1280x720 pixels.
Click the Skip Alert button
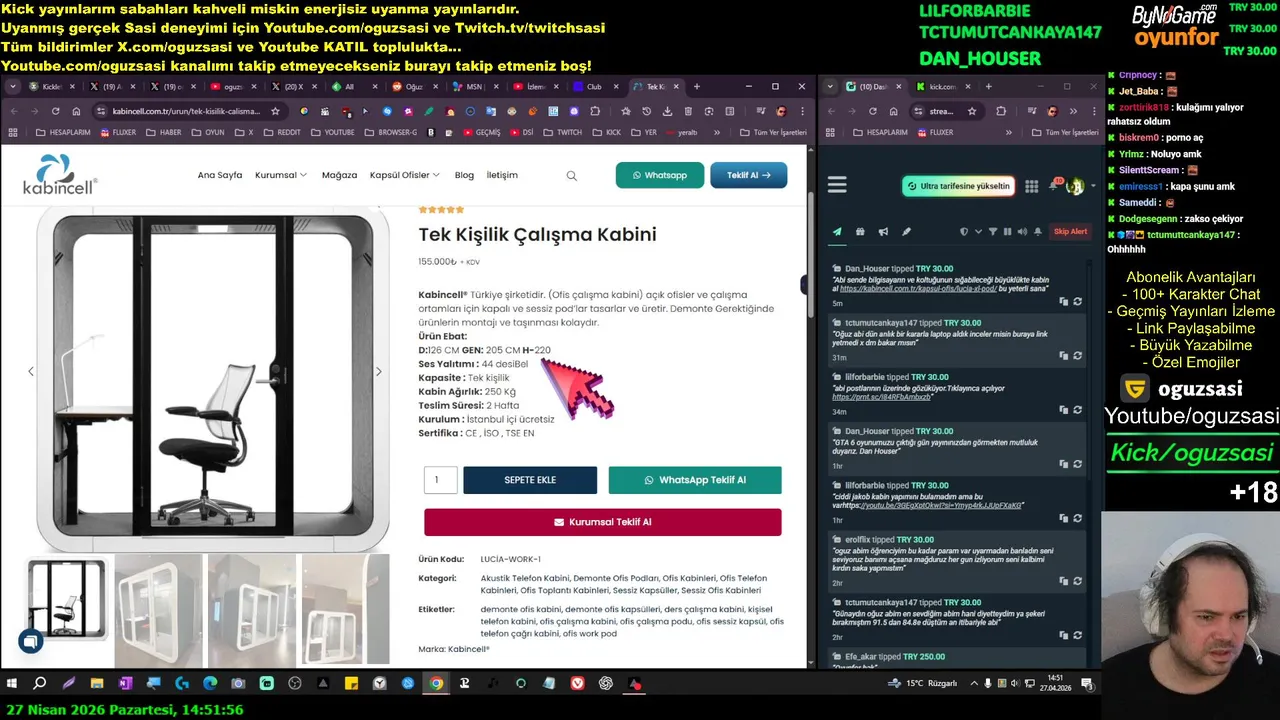click(1070, 231)
